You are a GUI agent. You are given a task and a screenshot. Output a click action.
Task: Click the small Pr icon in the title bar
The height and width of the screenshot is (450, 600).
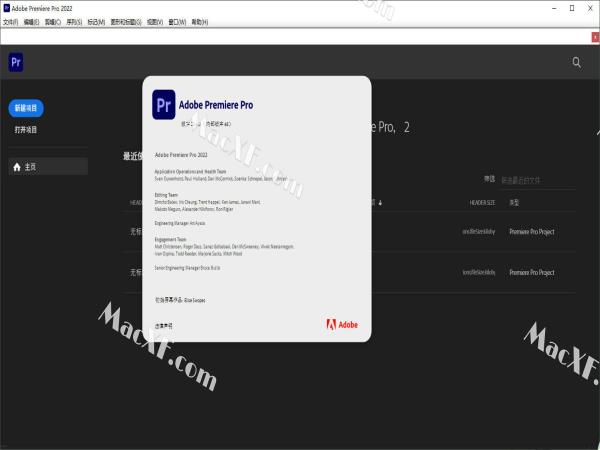(x=7, y=7)
